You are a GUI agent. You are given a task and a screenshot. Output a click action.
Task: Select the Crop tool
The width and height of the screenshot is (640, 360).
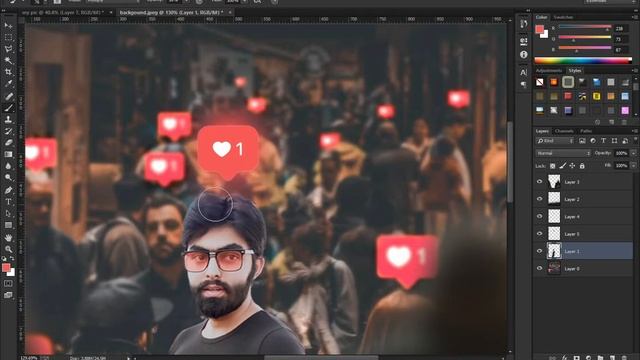pyautogui.click(x=8, y=72)
